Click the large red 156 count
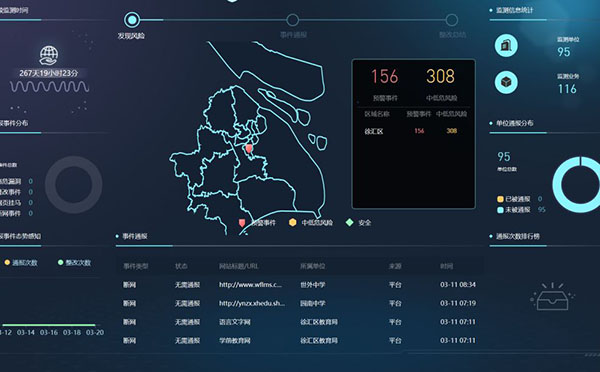 (385, 76)
